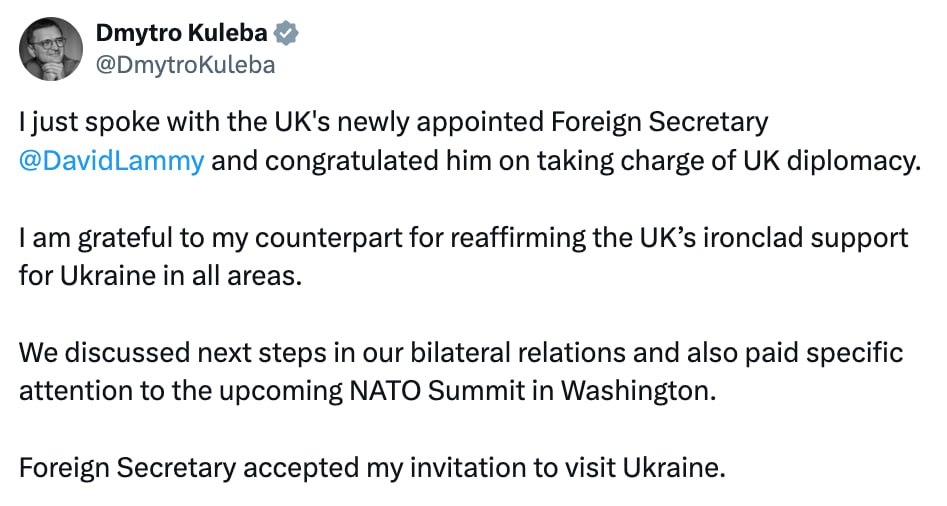Open Dmytro Kuleba's profile picture

pos(51,49)
